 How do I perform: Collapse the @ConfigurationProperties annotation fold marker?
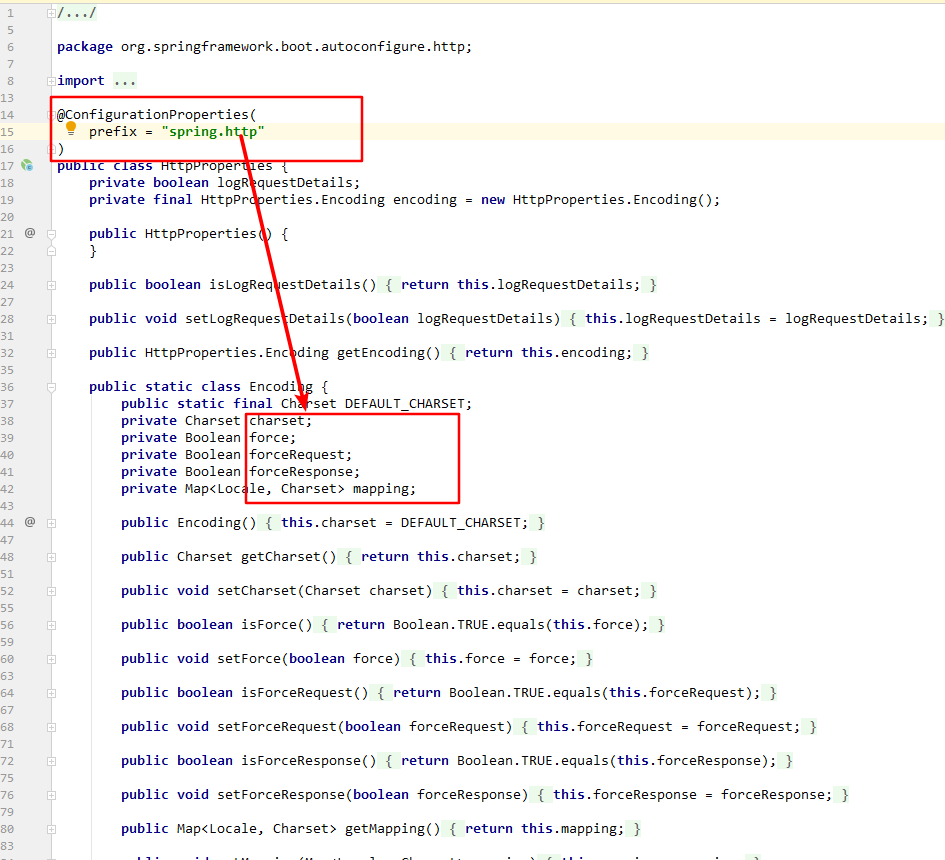pos(51,114)
